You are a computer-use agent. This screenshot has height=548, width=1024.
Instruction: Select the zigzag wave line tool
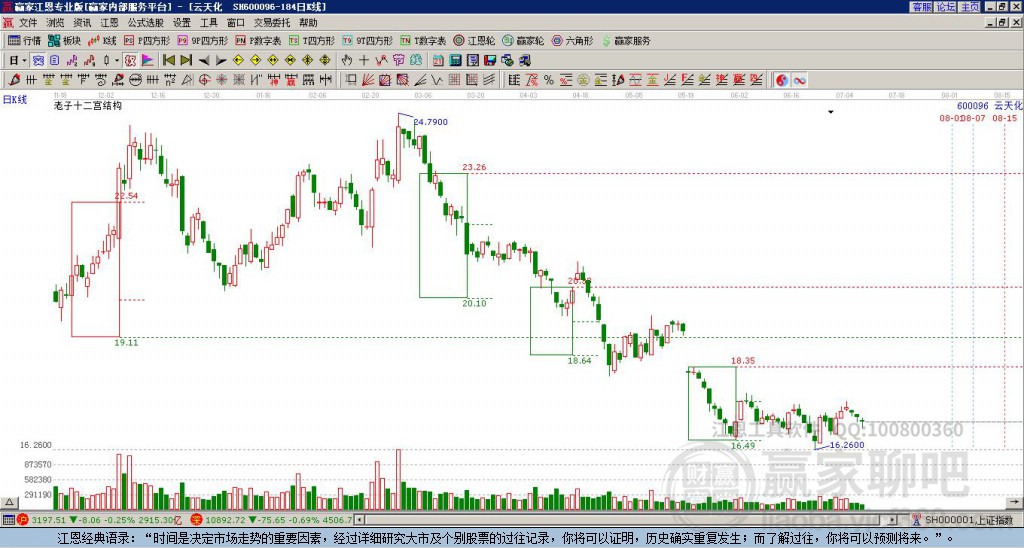click(x=436, y=80)
